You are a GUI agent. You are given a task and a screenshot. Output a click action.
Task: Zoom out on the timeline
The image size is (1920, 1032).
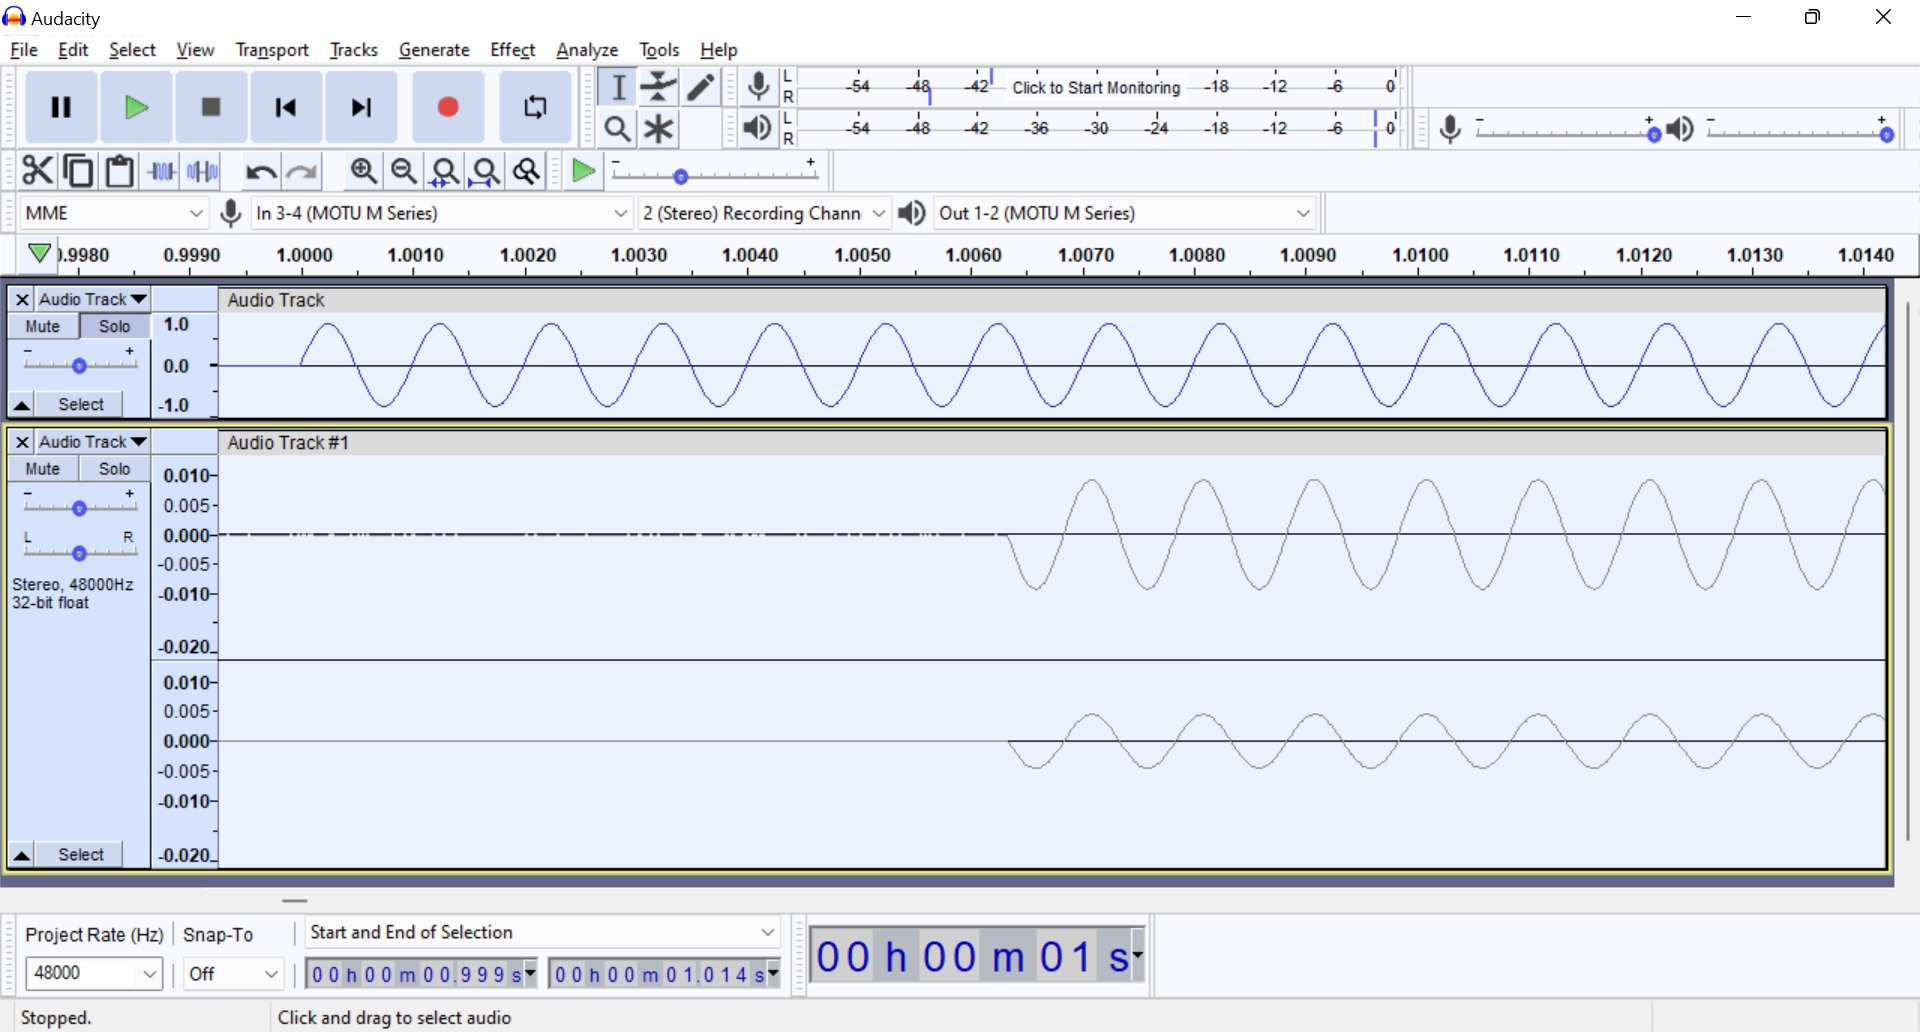click(404, 171)
